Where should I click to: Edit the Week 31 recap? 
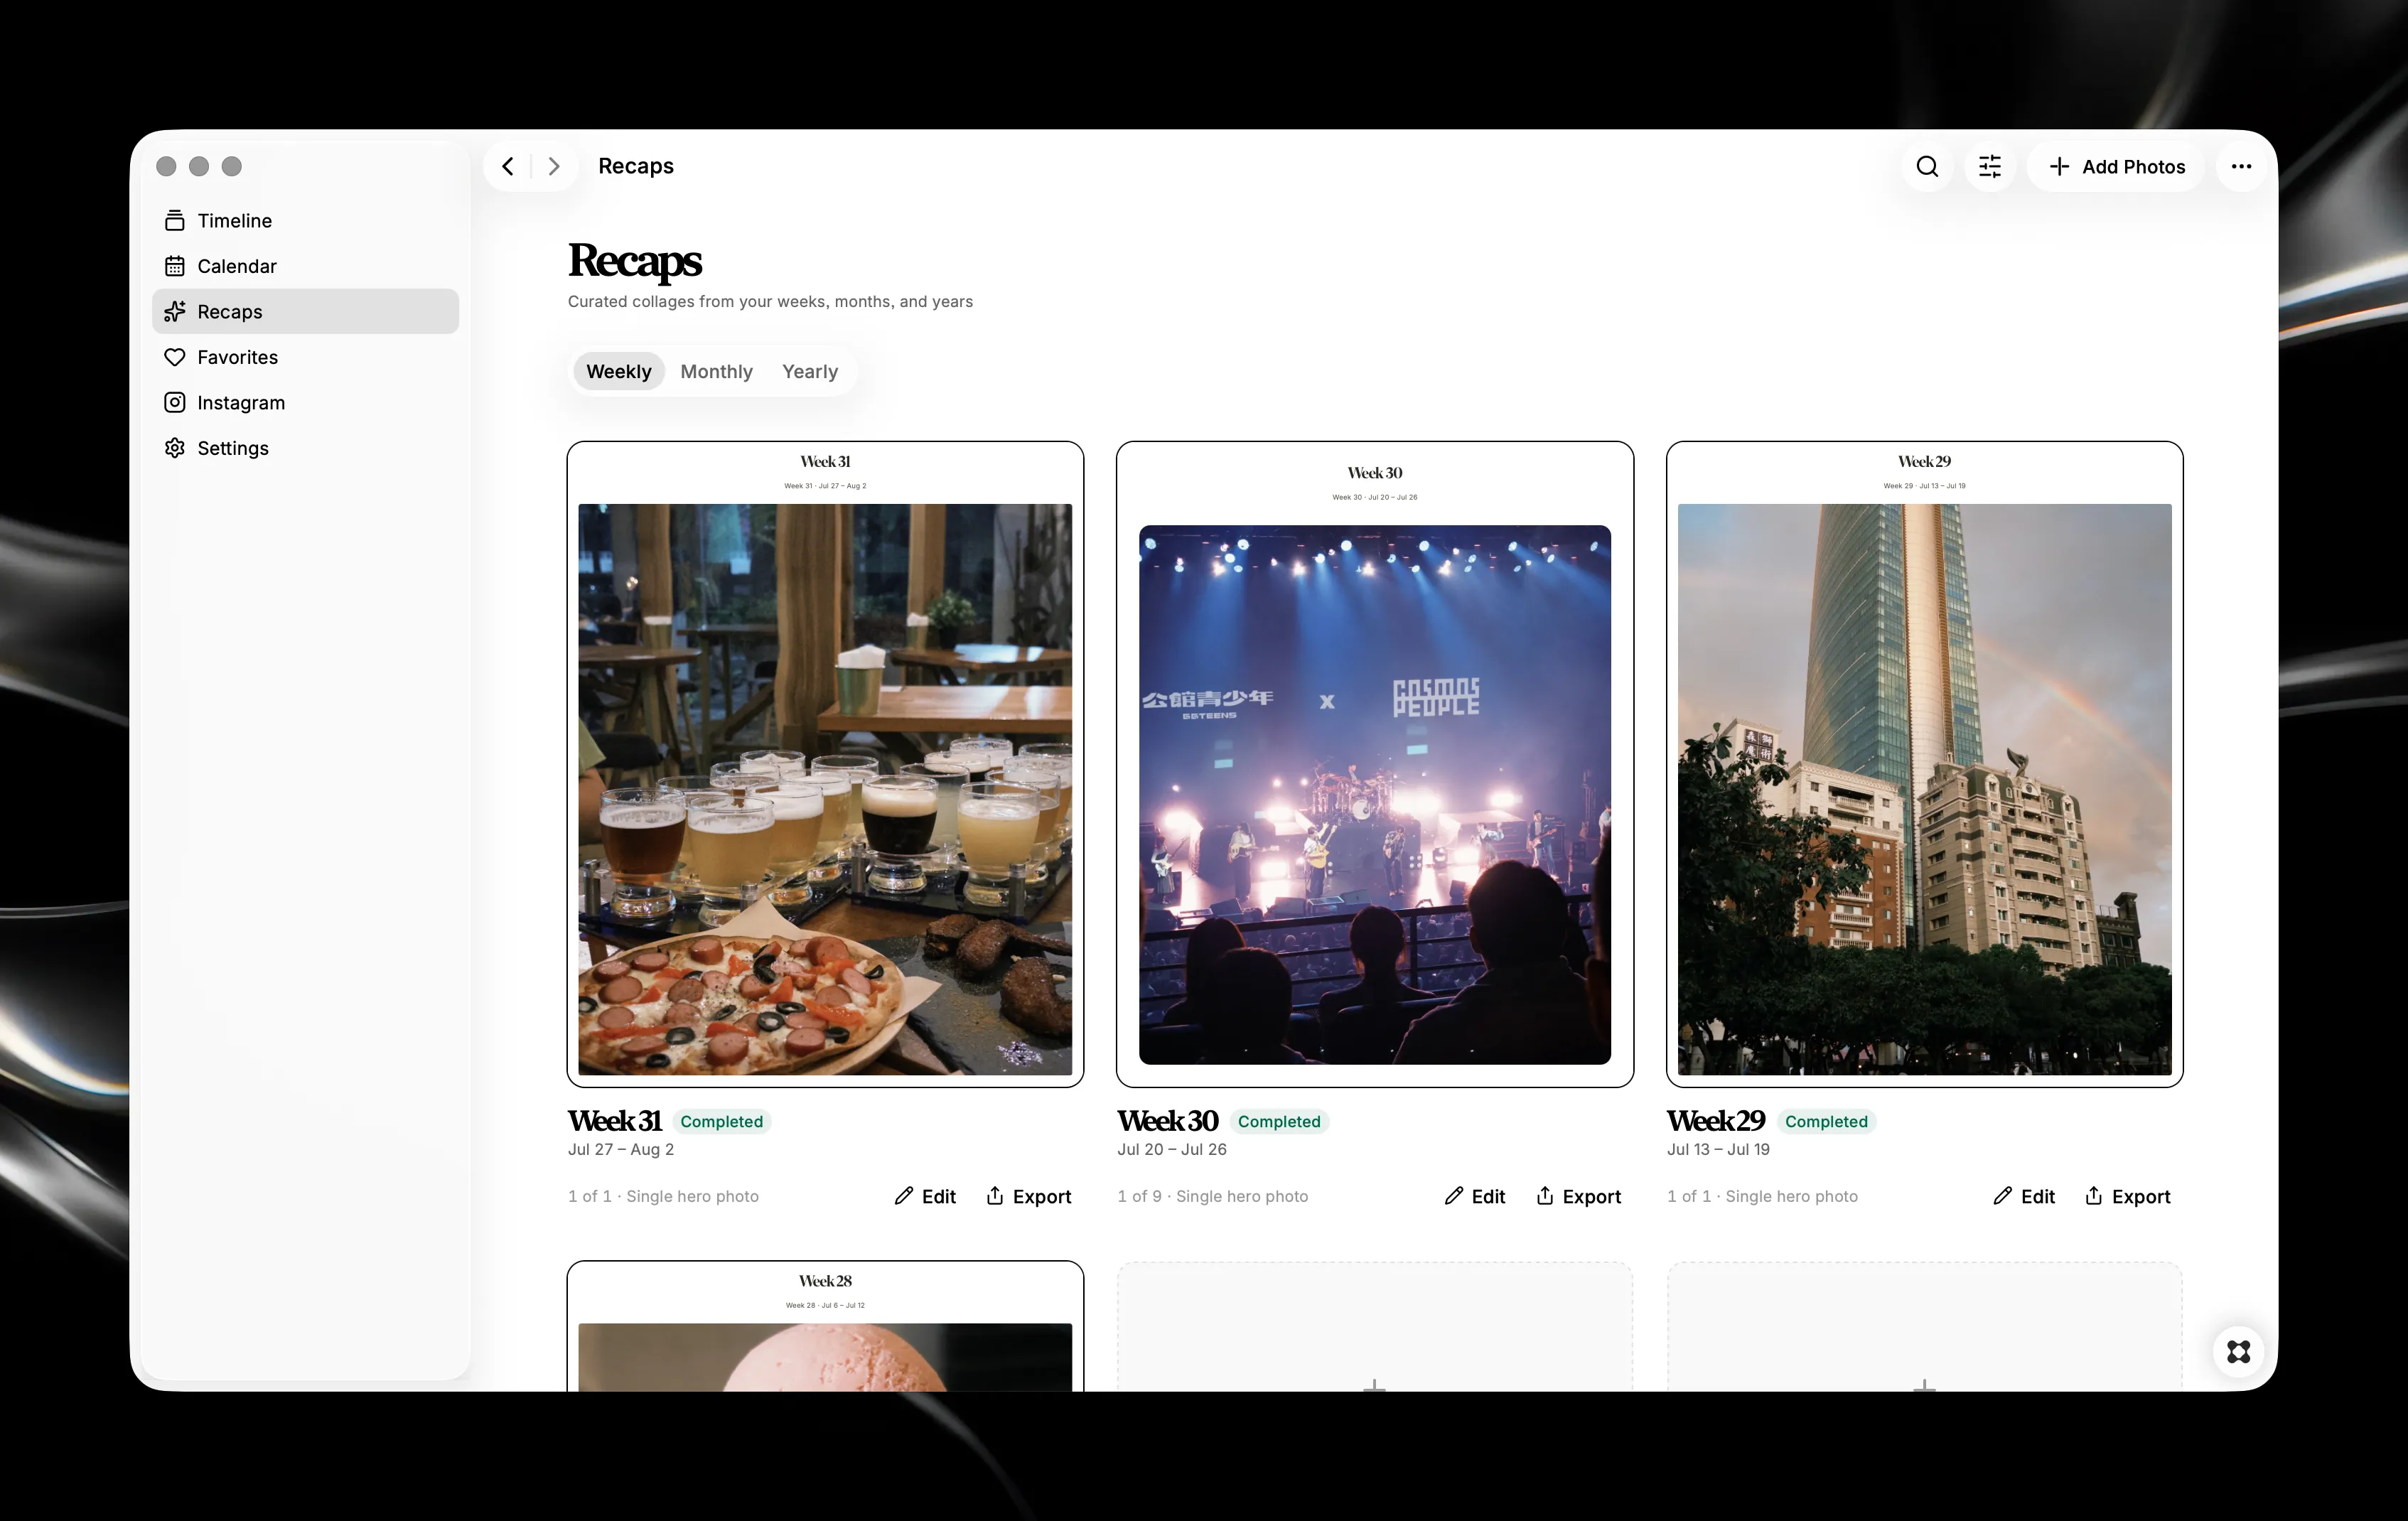pos(925,1196)
